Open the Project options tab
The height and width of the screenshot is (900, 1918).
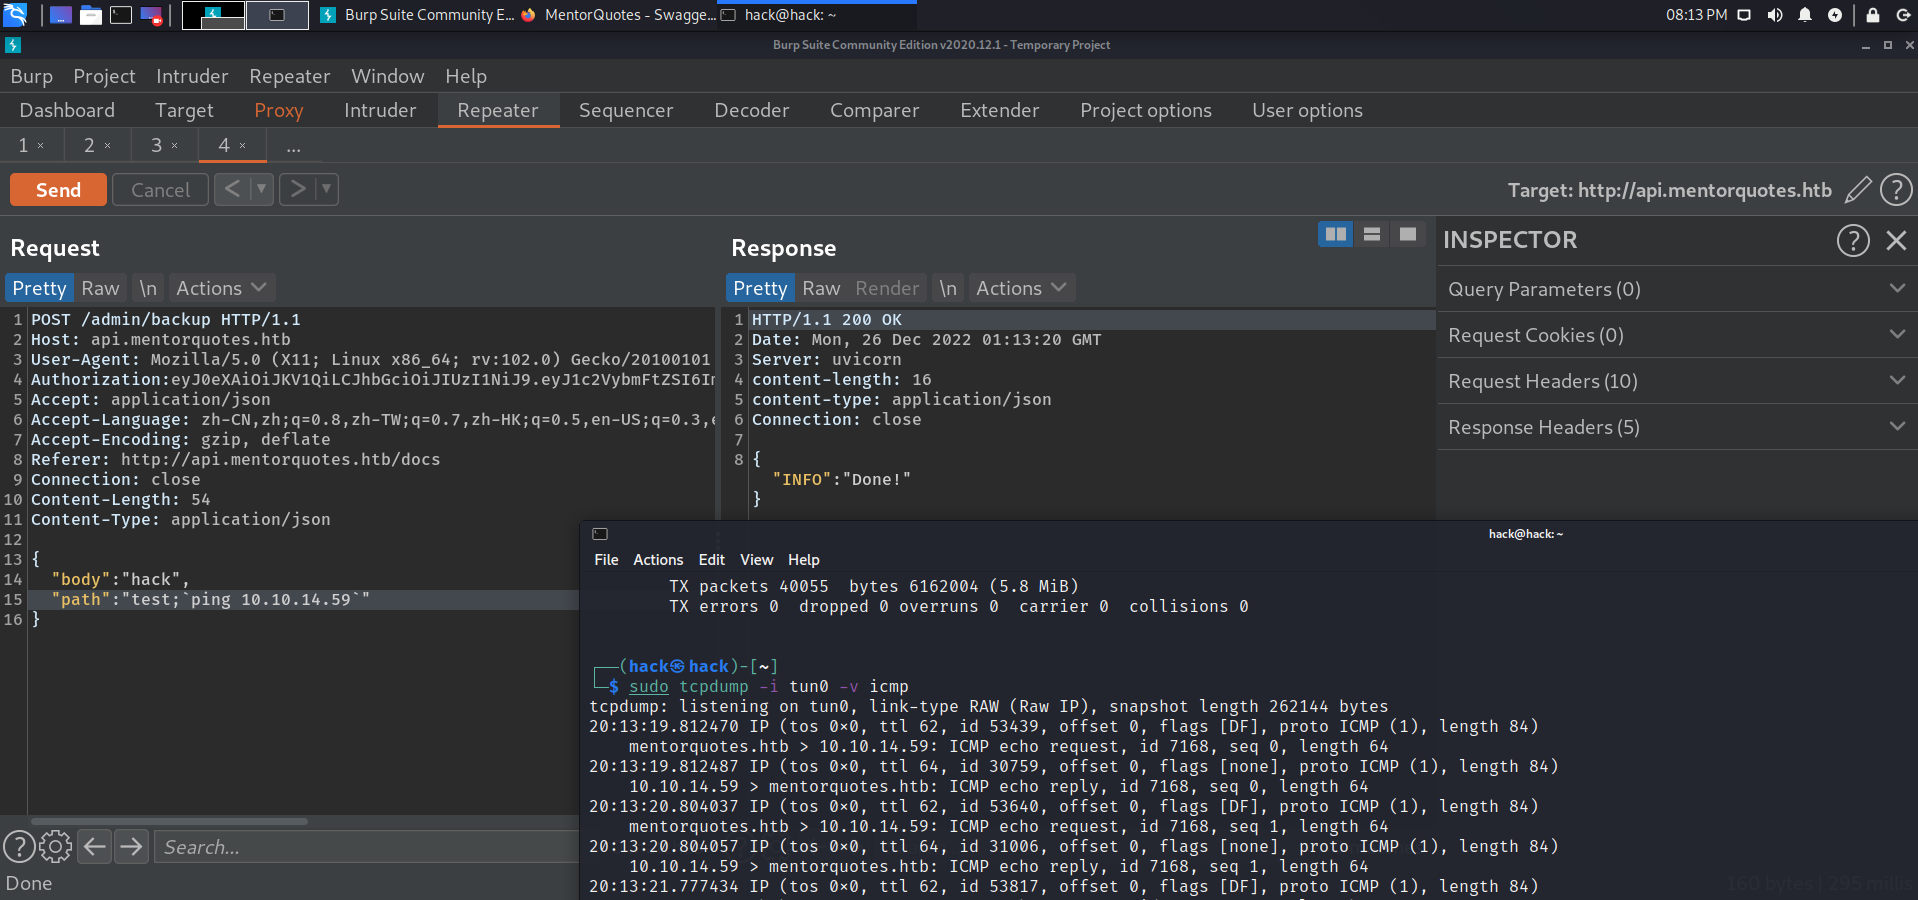click(x=1146, y=110)
